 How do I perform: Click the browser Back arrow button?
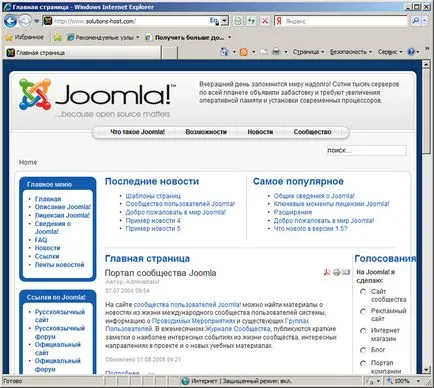[x=10, y=21]
